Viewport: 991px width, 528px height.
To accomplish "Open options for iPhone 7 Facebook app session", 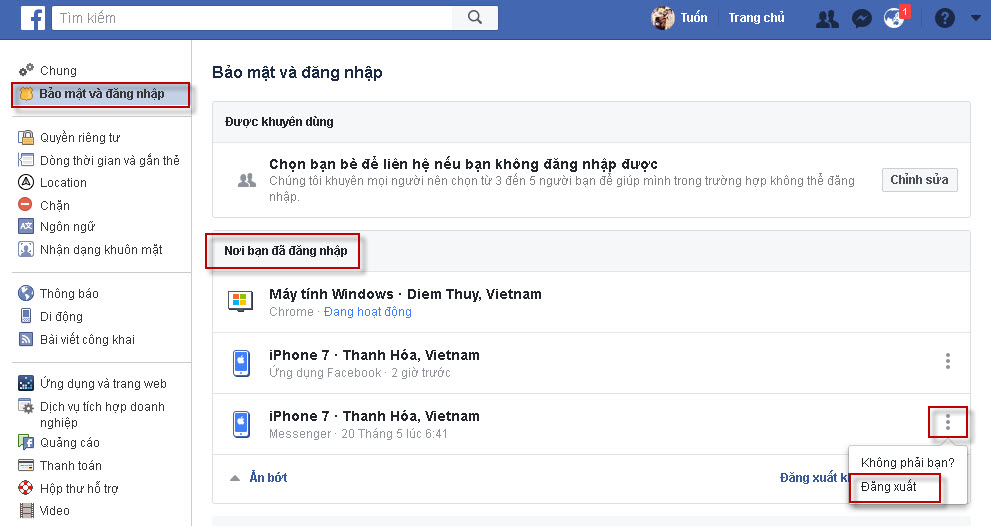I will 947,361.
